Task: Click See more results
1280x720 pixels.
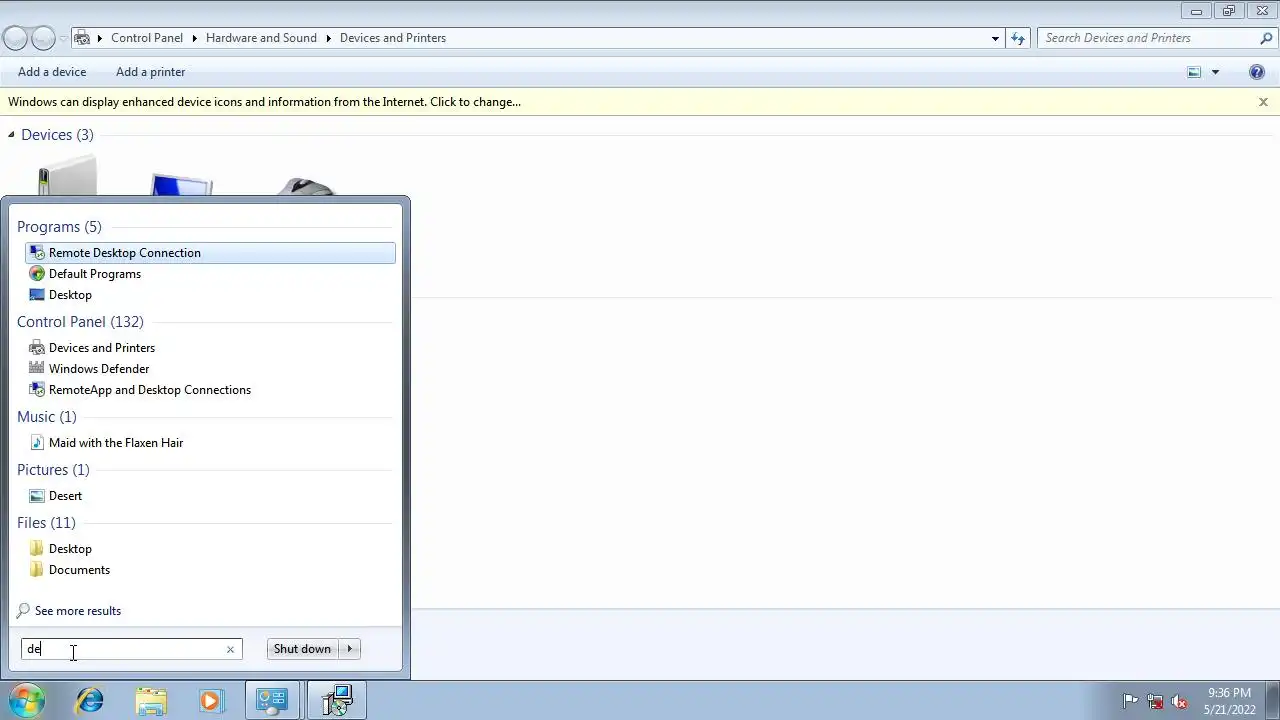Action: (78, 611)
